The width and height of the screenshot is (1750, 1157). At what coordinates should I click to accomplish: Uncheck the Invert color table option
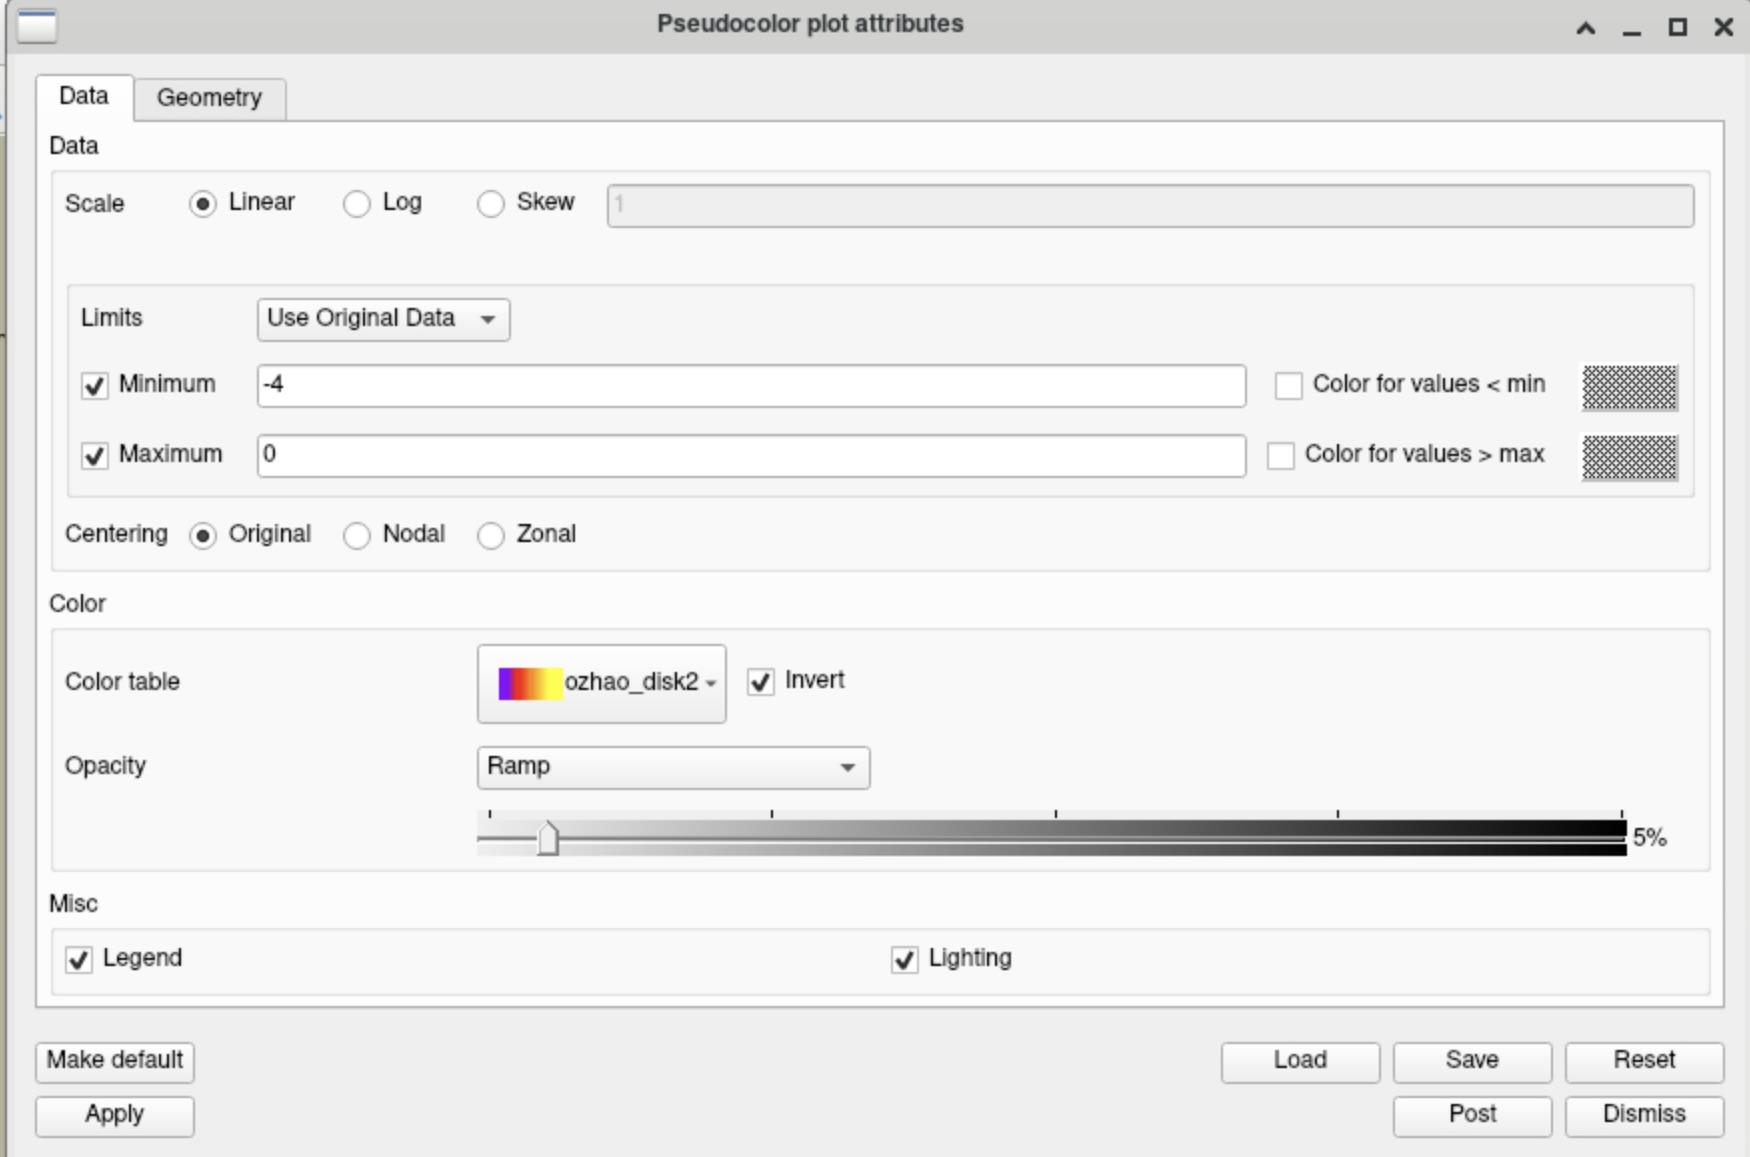pos(760,682)
